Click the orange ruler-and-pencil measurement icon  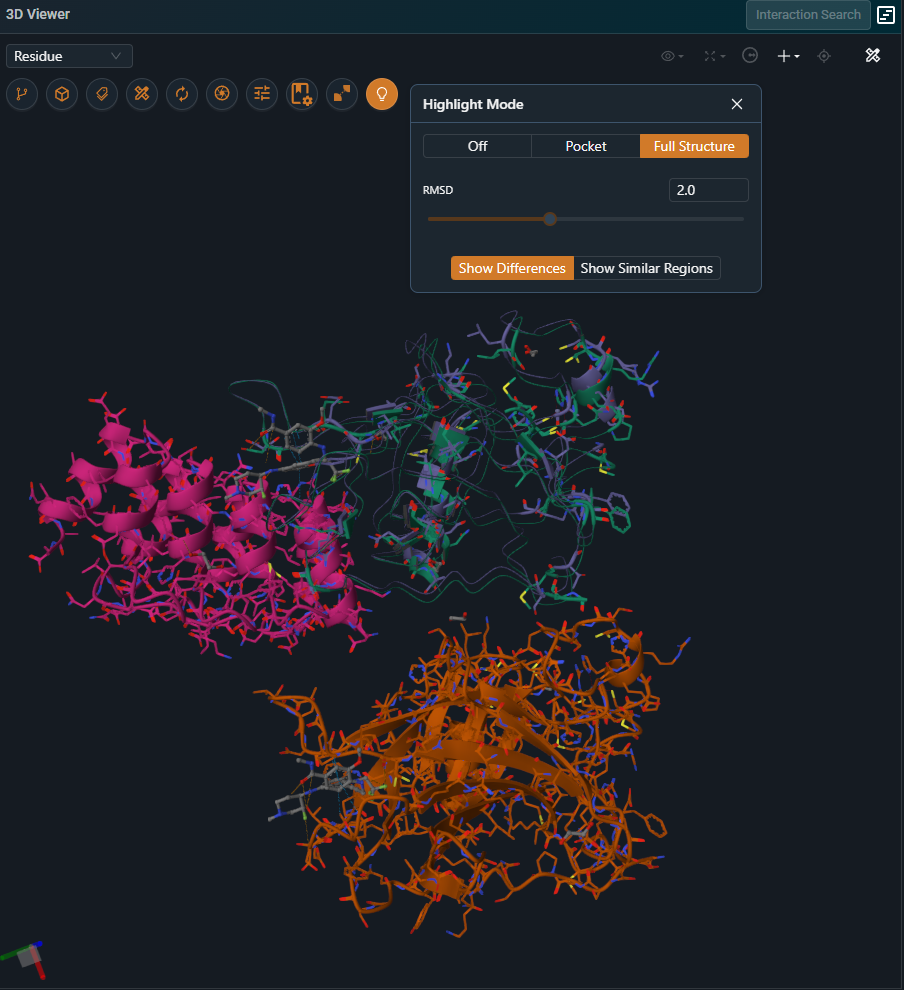[x=142, y=94]
